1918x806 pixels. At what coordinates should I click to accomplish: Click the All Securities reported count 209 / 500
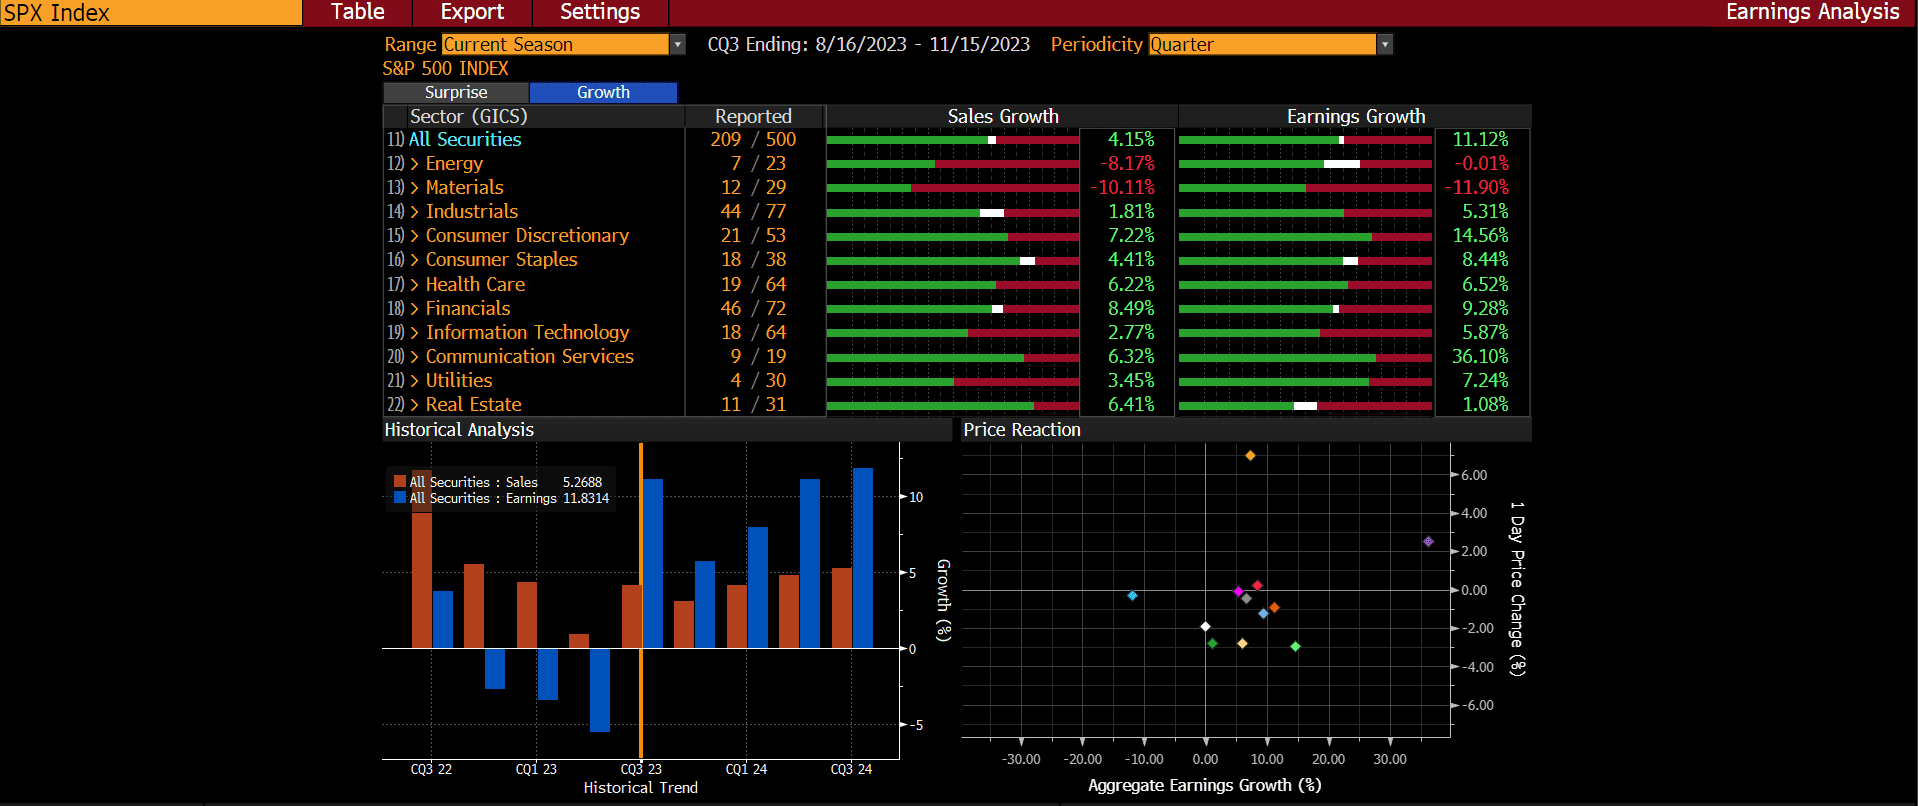click(753, 139)
